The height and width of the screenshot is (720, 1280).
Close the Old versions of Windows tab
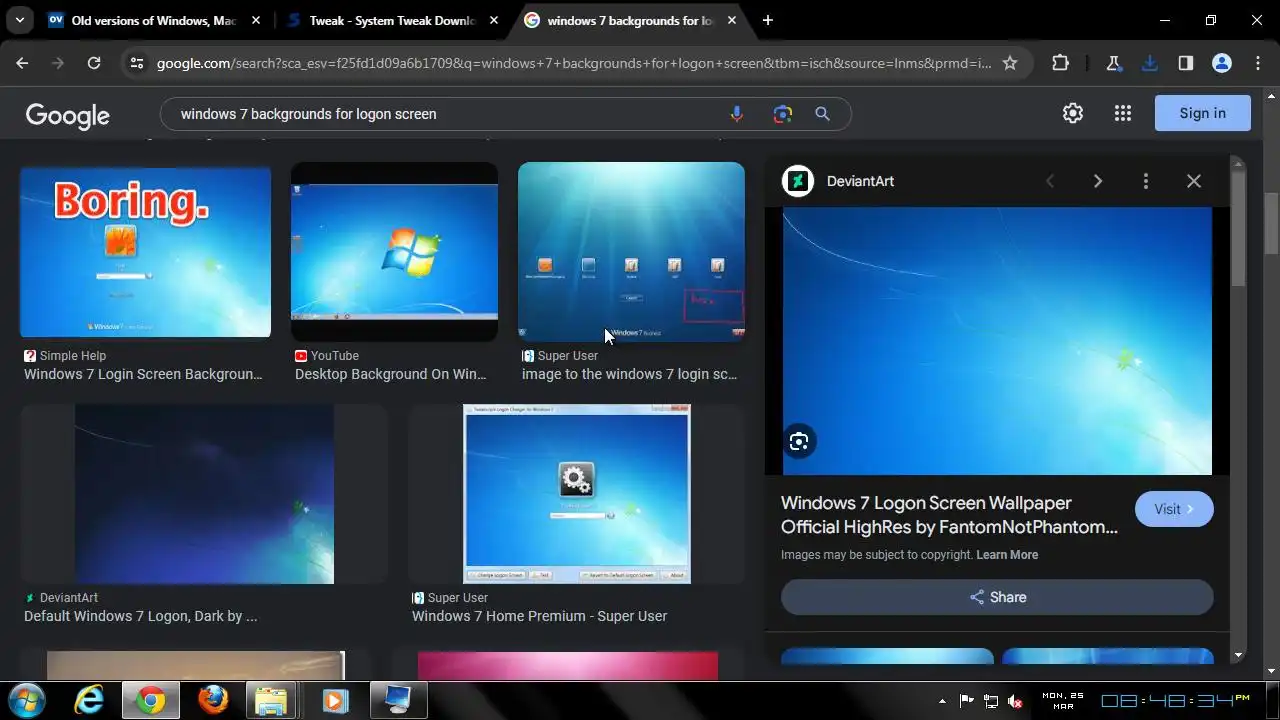[x=256, y=20]
